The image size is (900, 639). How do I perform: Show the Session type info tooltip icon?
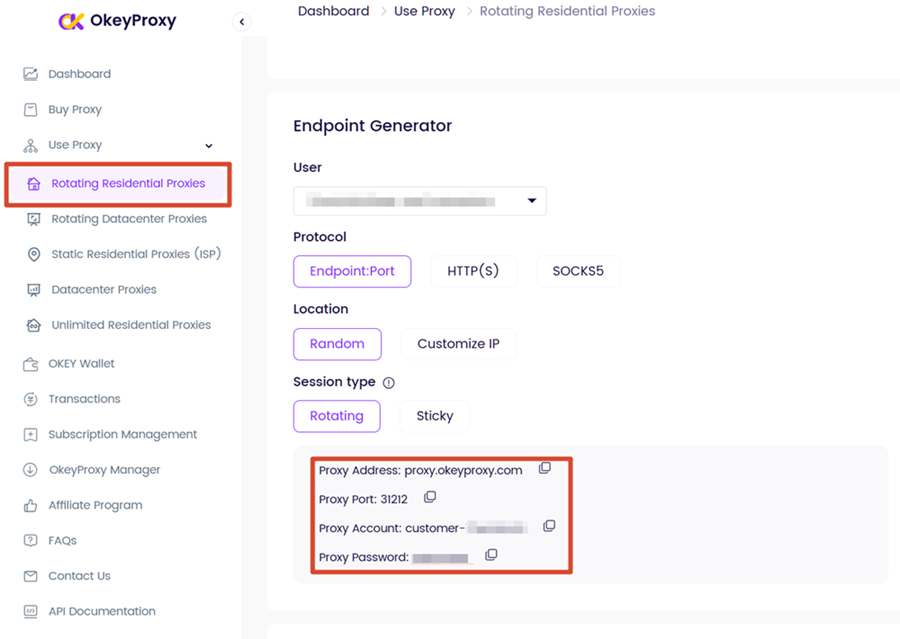pos(389,383)
